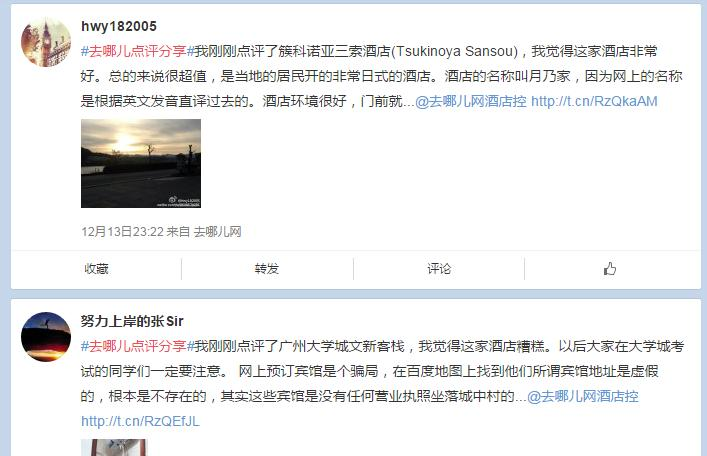Click 转发 to repost
This screenshot has width=707, height=456.
(x=266, y=269)
